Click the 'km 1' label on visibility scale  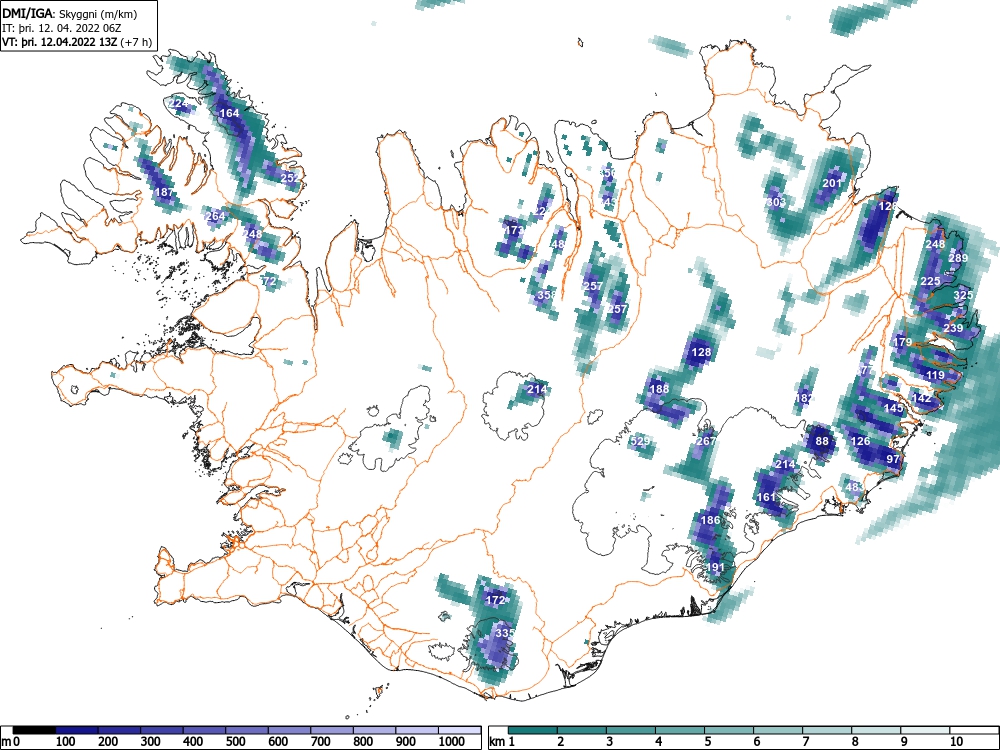click(x=503, y=742)
